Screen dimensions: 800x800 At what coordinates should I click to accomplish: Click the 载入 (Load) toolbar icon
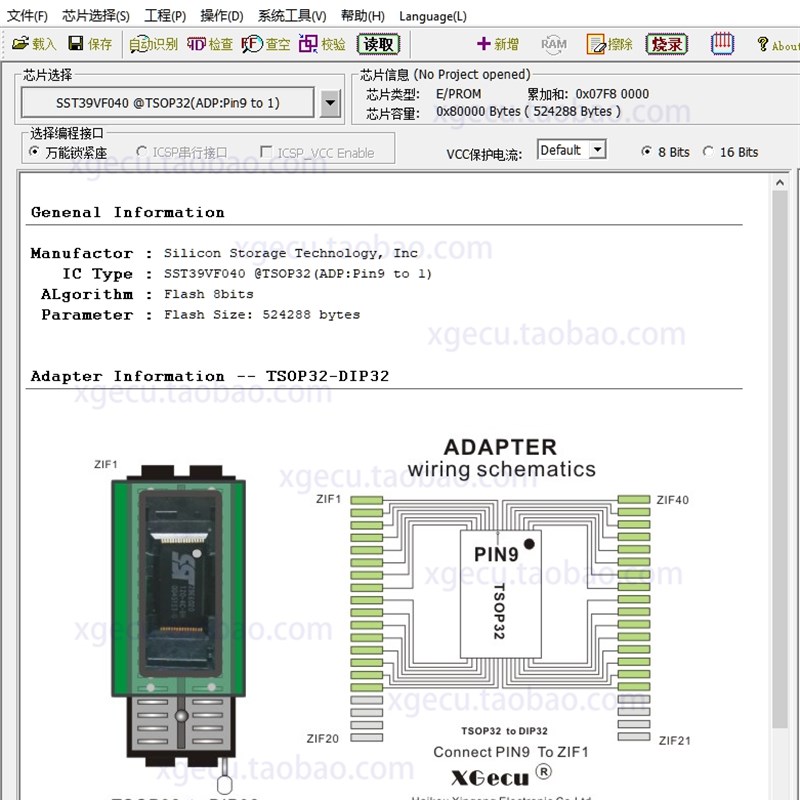(34, 44)
